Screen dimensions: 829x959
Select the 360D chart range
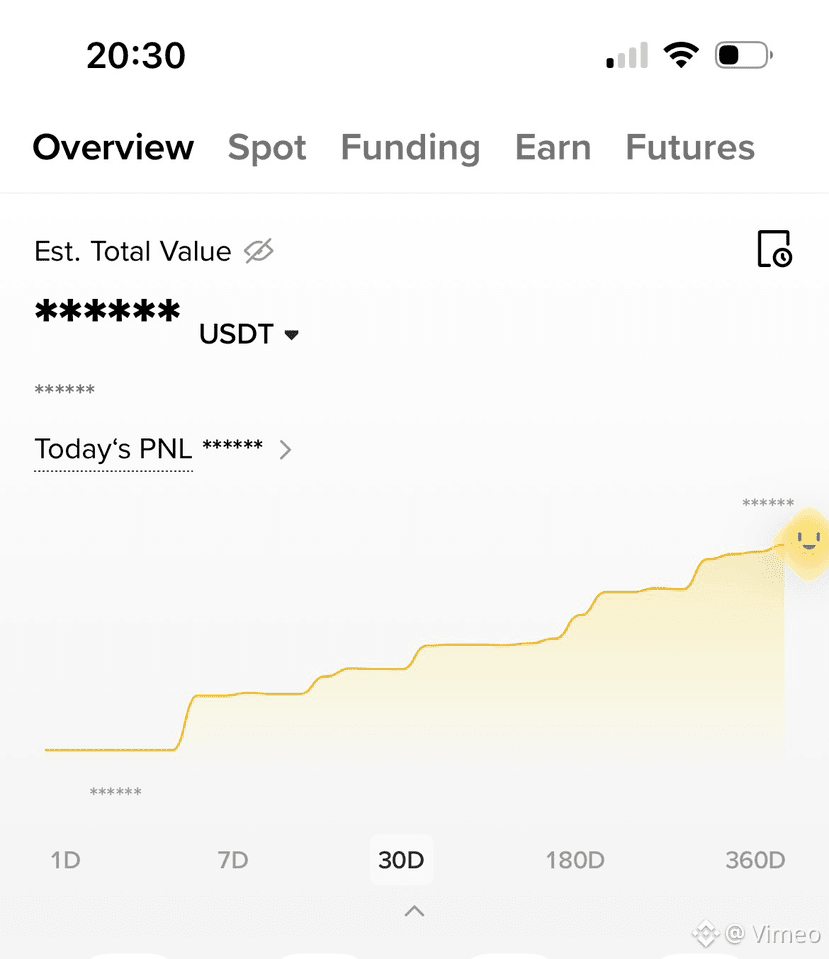[755, 860]
